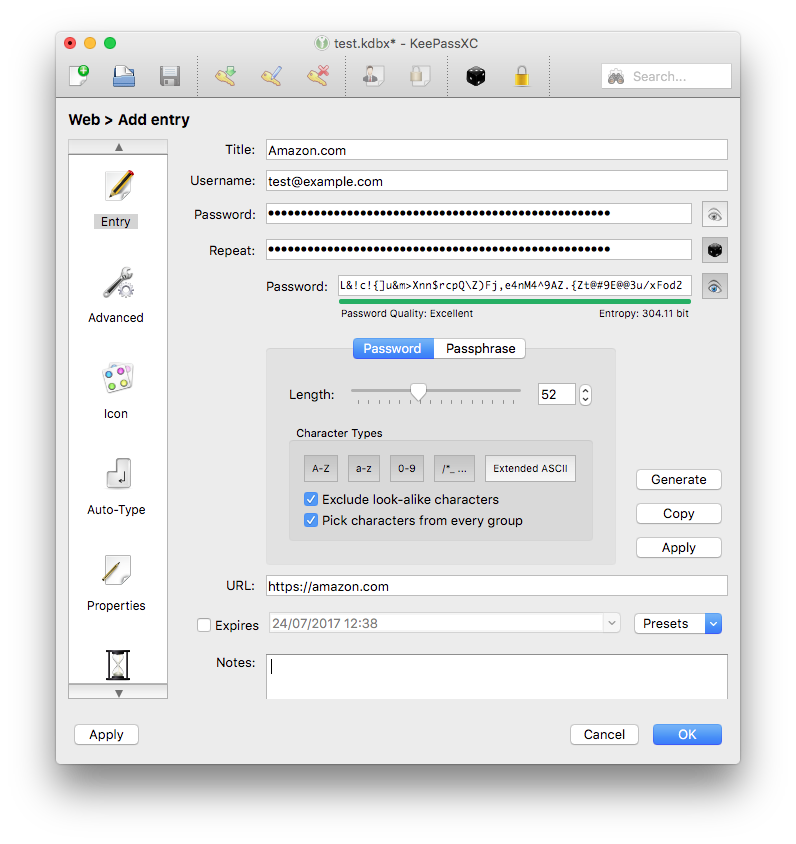Copy password to clipboard toolbar icon
The height and width of the screenshot is (844, 796).
click(420, 76)
